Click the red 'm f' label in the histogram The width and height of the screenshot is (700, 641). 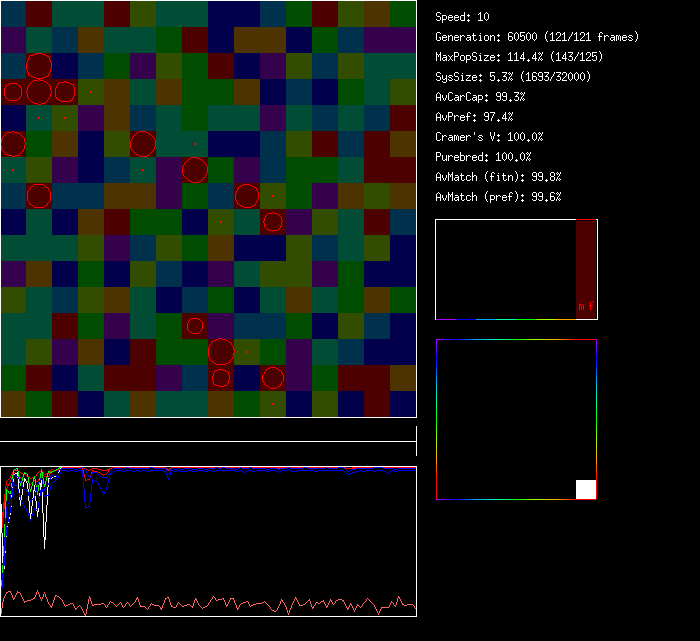(x=585, y=307)
